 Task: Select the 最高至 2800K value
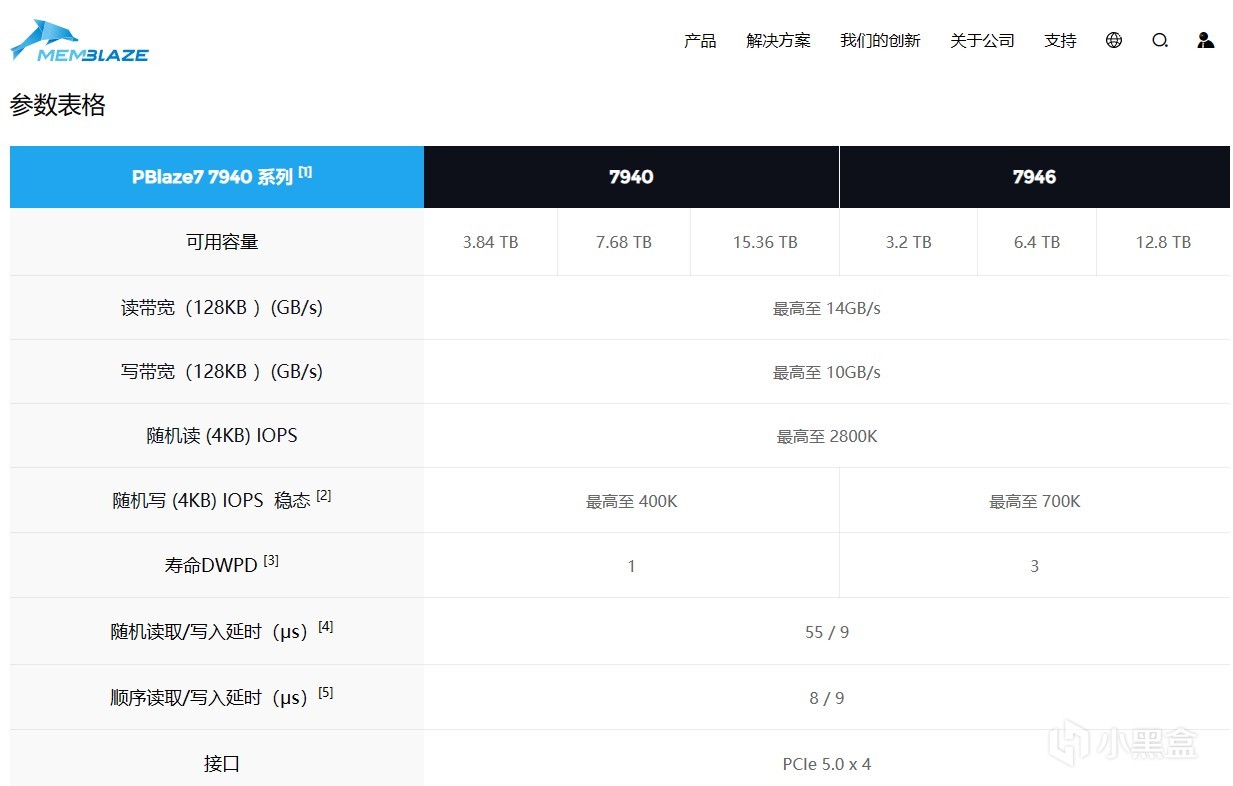click(x=827, y=437)
